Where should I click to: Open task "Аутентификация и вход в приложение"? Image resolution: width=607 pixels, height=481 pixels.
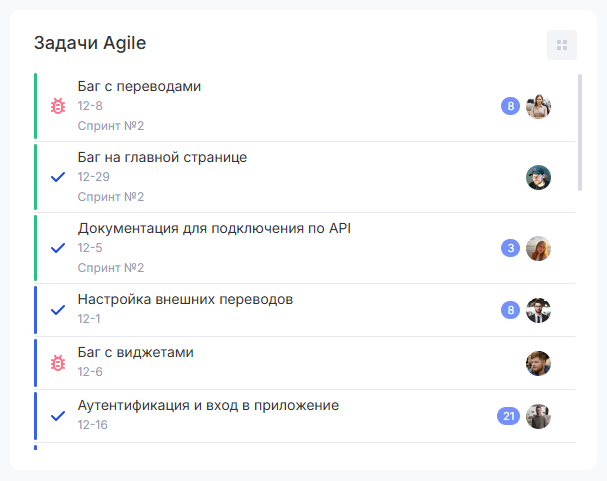pos(208,406)
